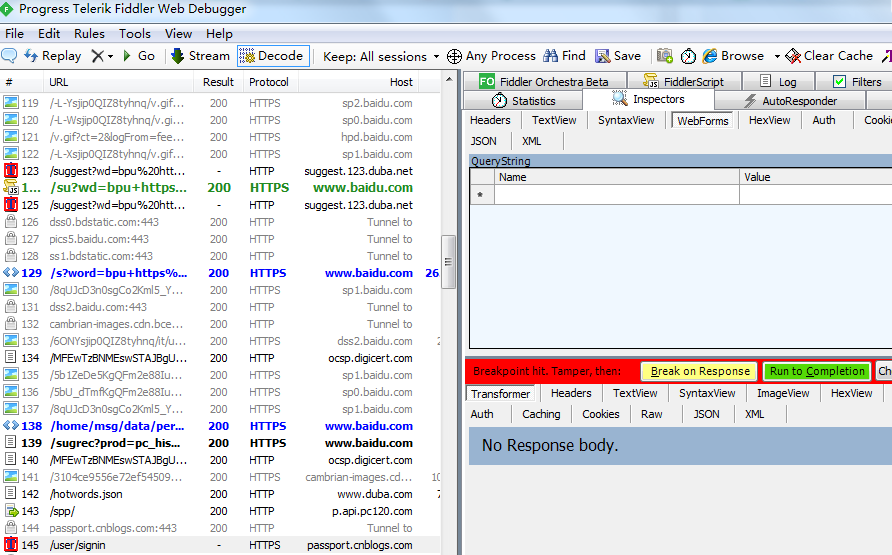Click lock icon of session 126 tunnel
This screenshot has width=892, height=555.
click(10, 222)
